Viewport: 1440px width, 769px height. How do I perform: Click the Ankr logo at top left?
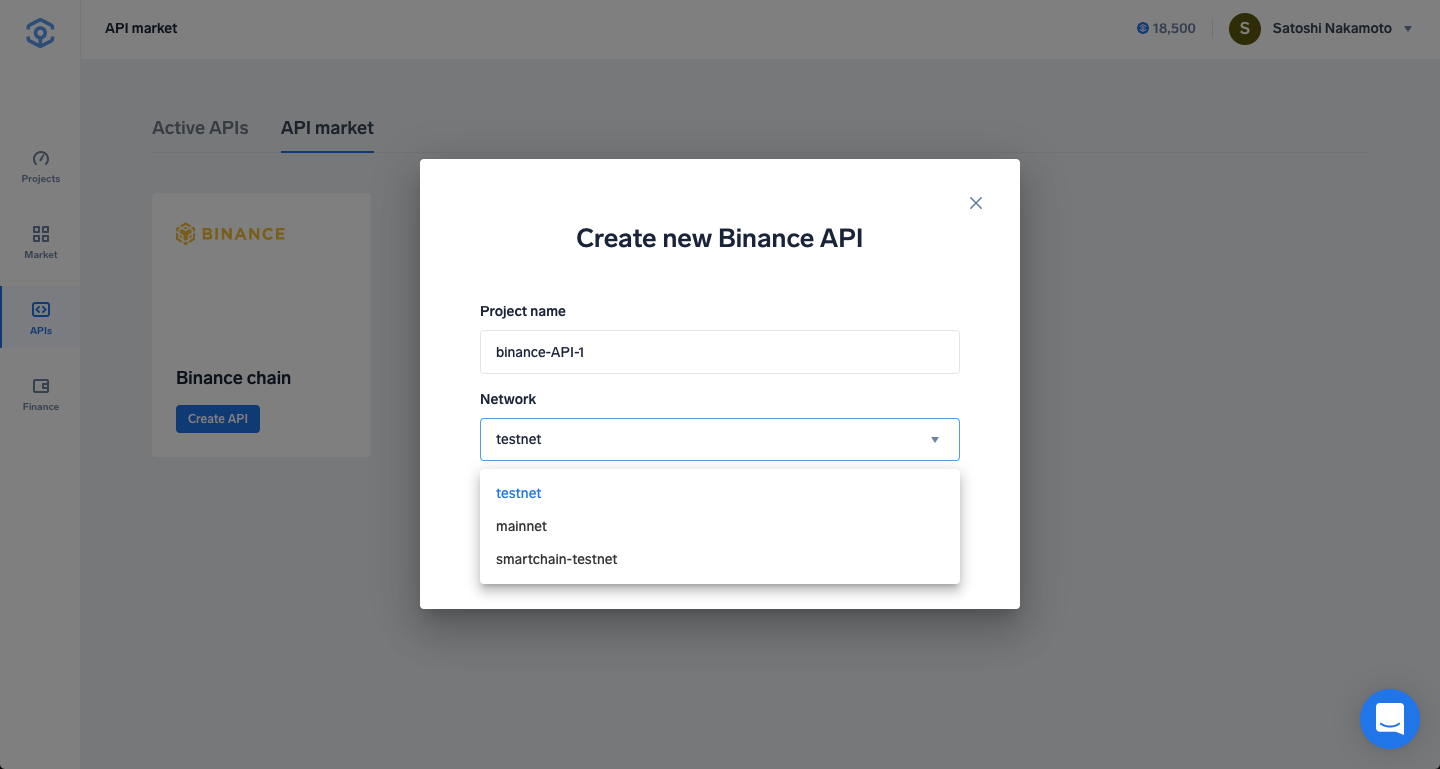(x=40, y=32)
